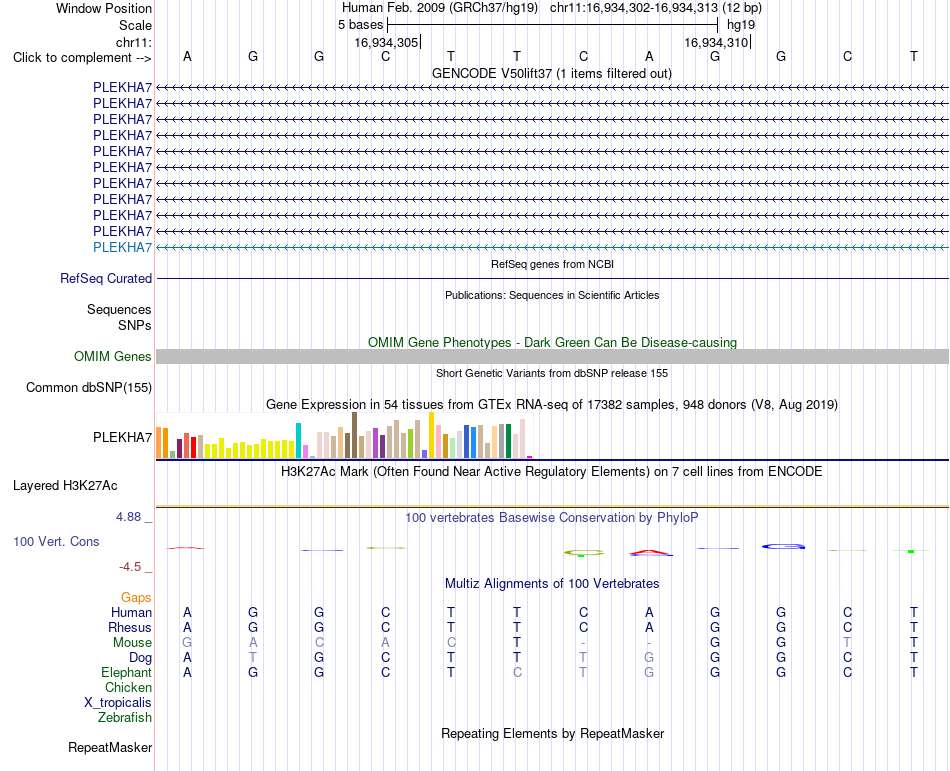Screen dimensions: 950x771
Task: Open the chr11:16,934,302-16,934,313 position text
Action: (656, 8)
